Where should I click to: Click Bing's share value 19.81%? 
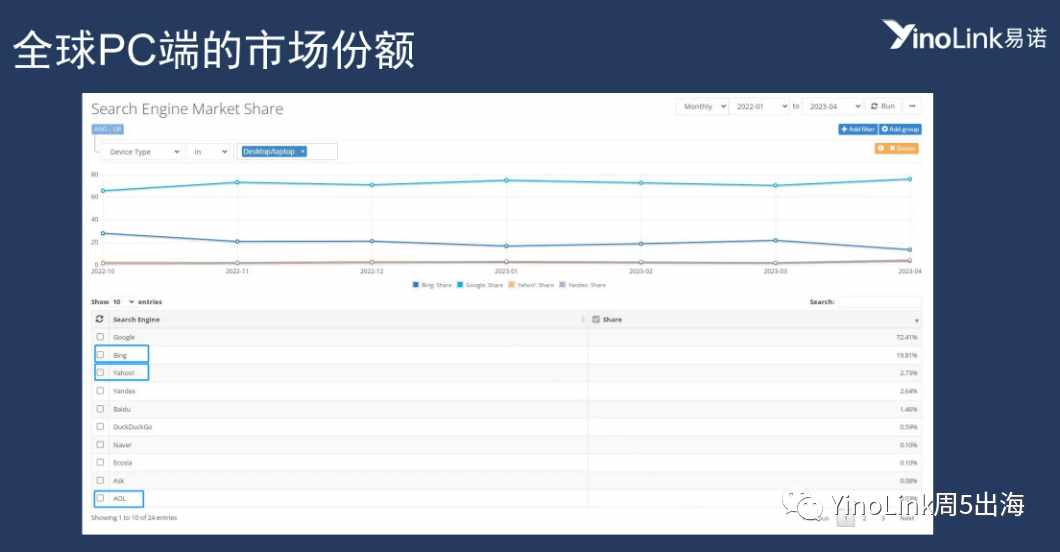(907, 355)
